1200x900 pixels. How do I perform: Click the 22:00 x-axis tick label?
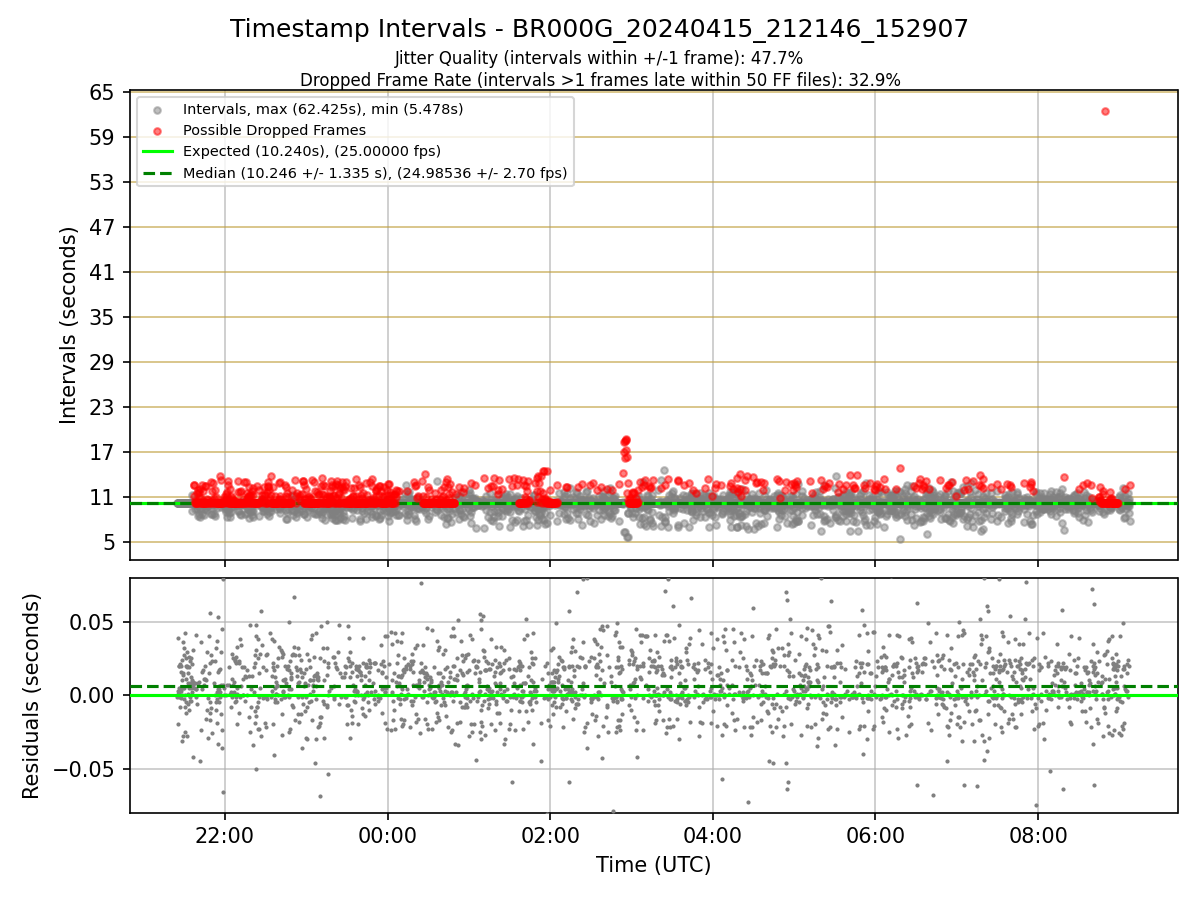click(x=225, y=834)
